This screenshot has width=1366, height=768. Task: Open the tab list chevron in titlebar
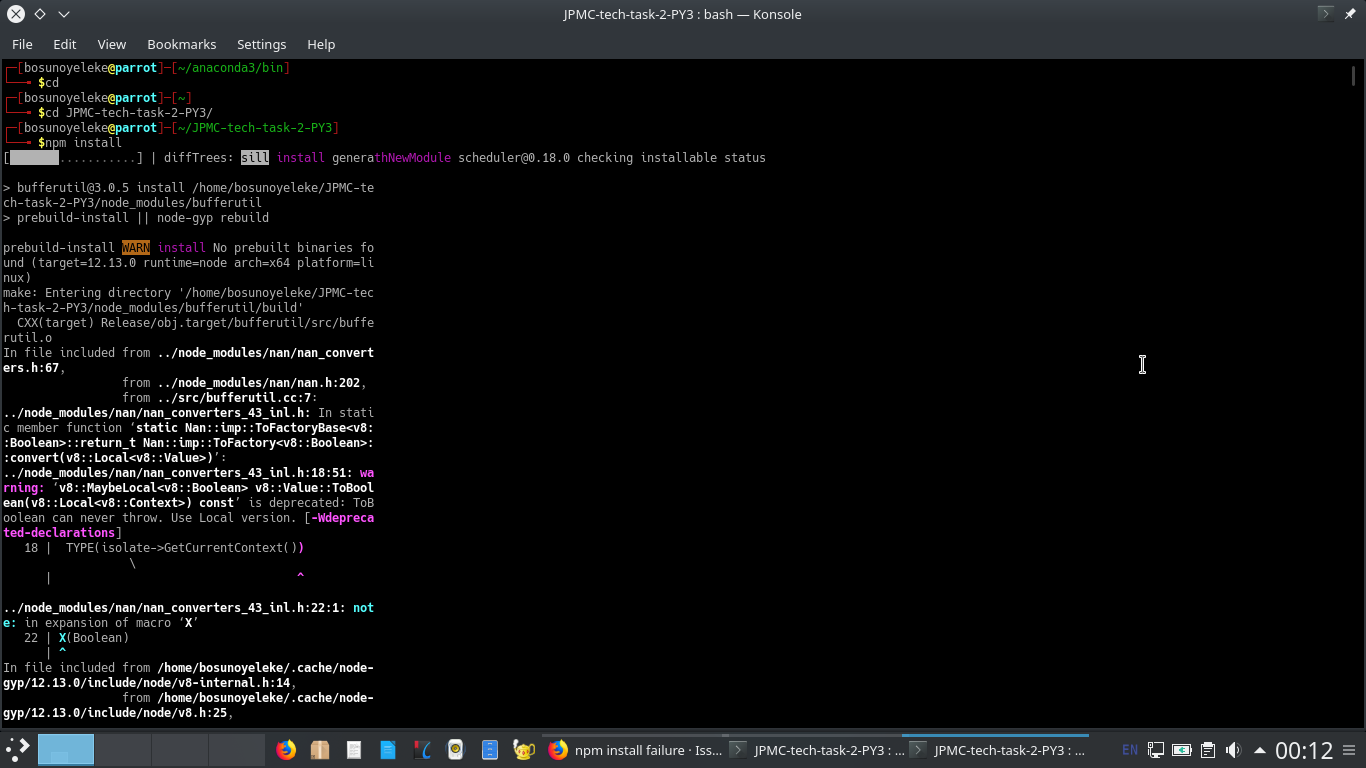tap(62, 14)
